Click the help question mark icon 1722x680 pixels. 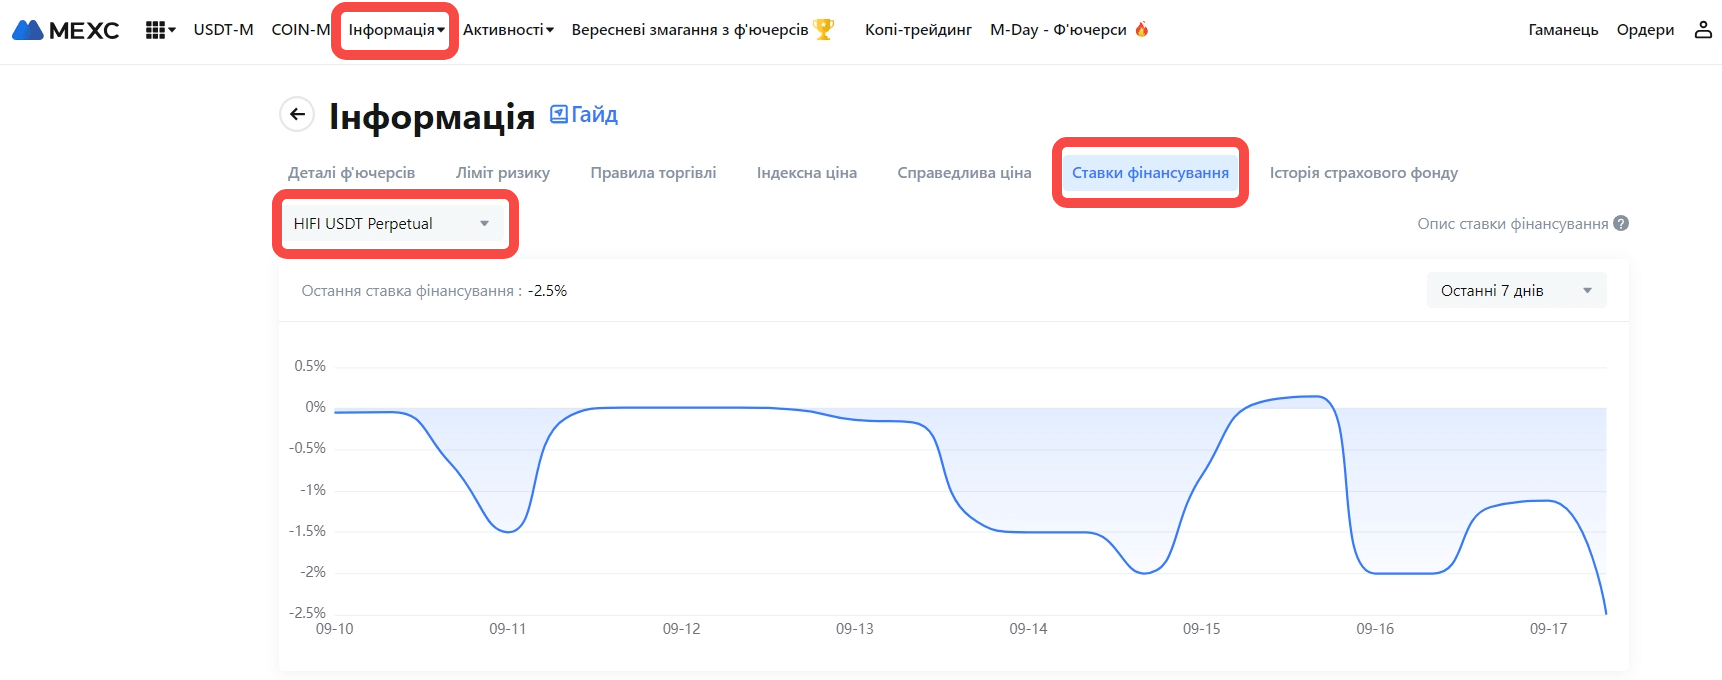1621,223
